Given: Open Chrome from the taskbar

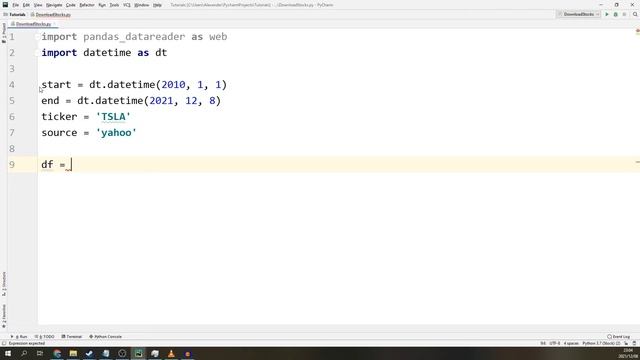Looking at the screenshot, I should (x=57, y=353).
